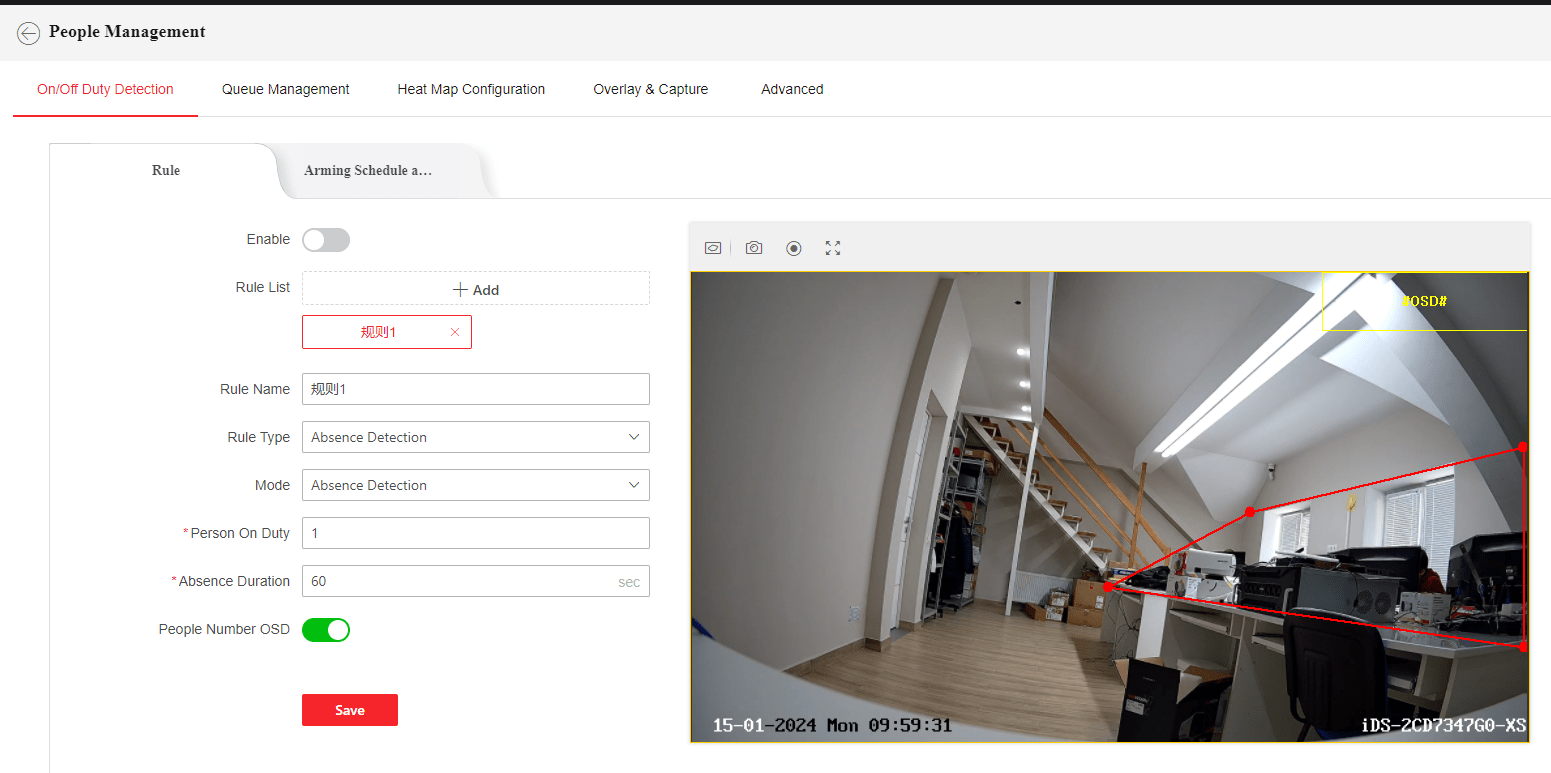Open the Heat Map Configuration tab
This screenshot has height=773, width=1551.
pos(471,89)
